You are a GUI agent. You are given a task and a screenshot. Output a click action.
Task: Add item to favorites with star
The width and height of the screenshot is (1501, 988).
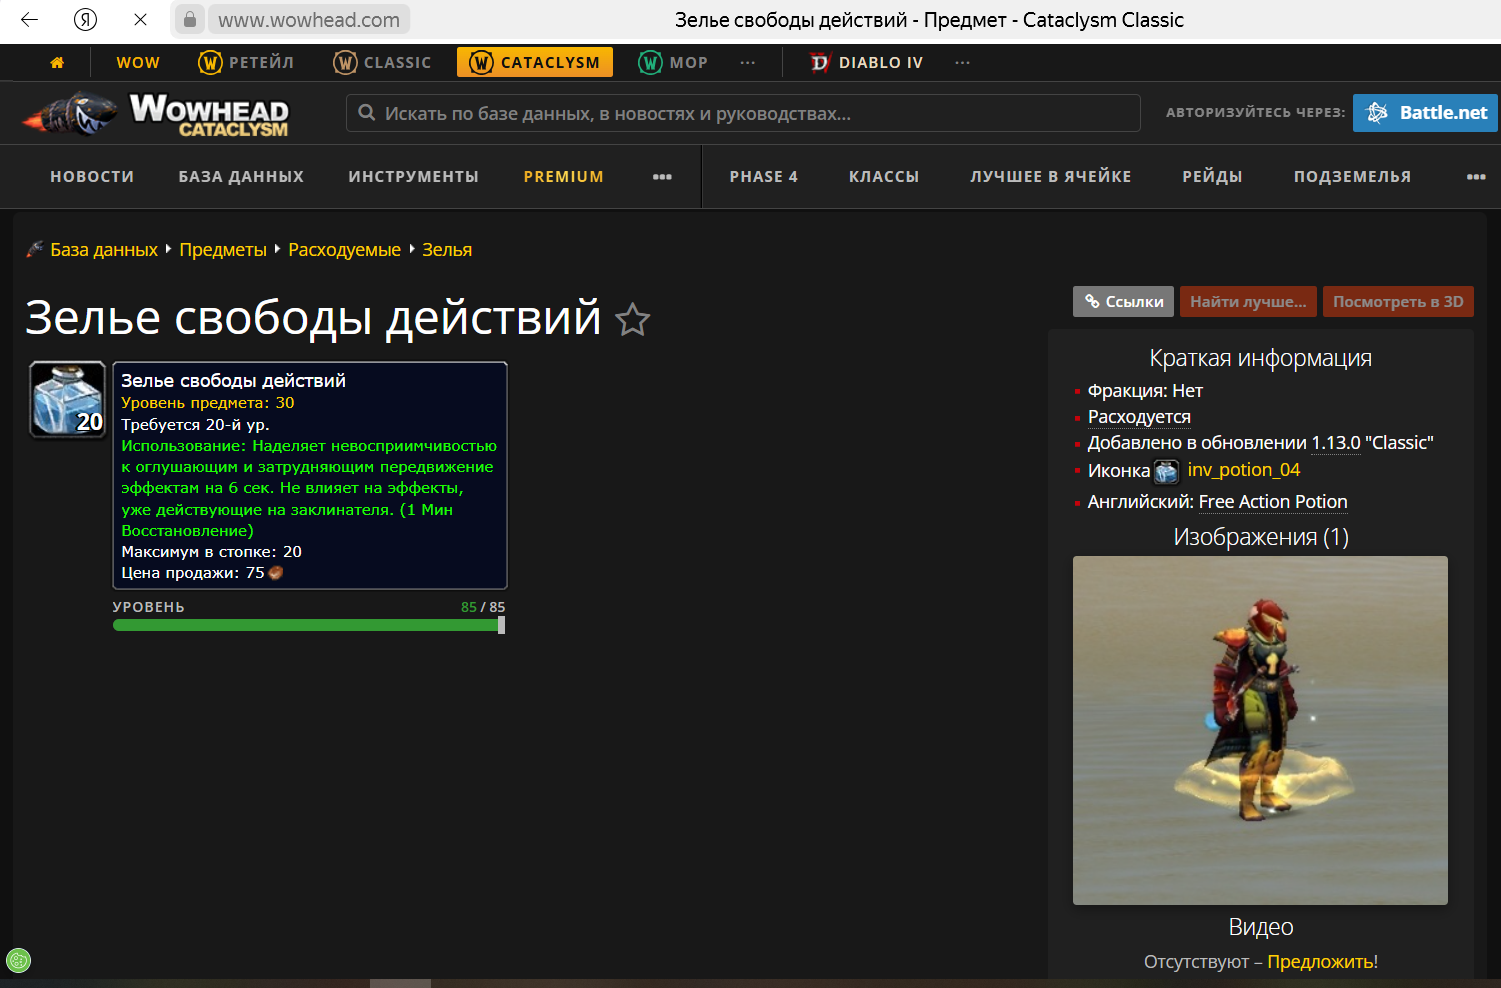click(x=632, y=320)
